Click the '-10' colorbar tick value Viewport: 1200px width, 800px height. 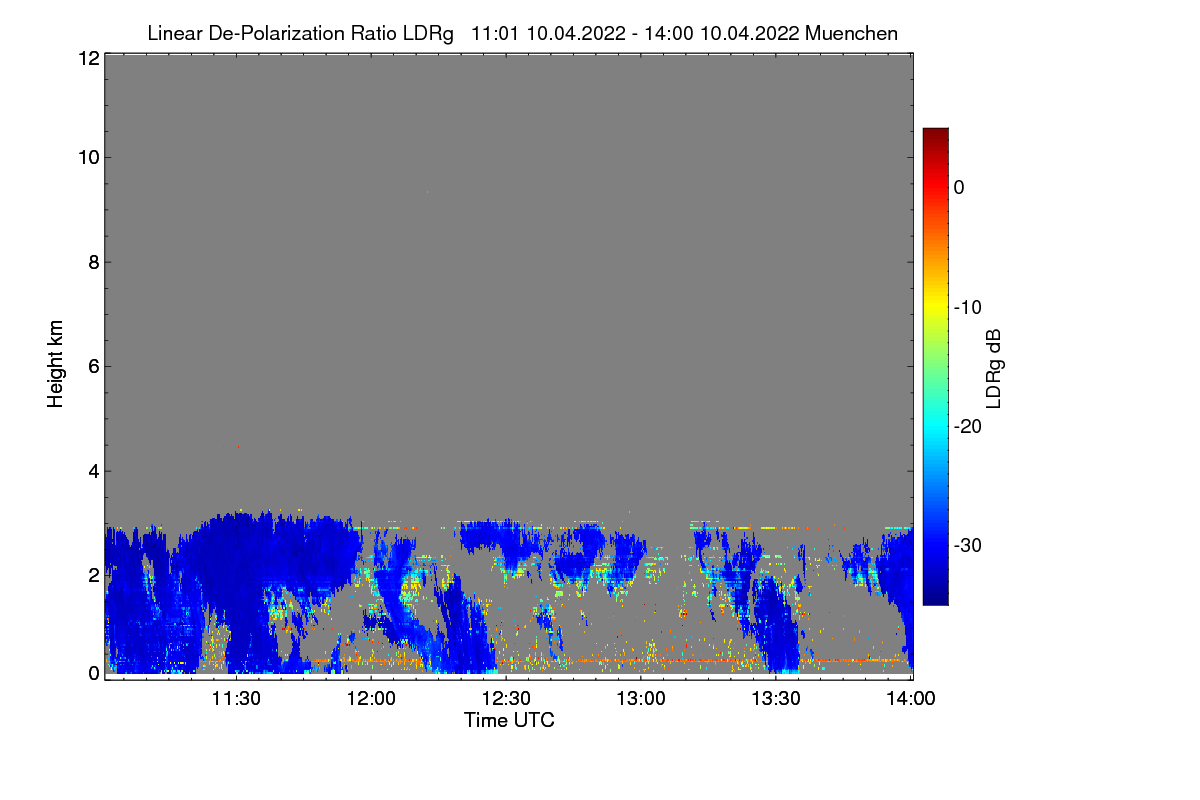969,307
